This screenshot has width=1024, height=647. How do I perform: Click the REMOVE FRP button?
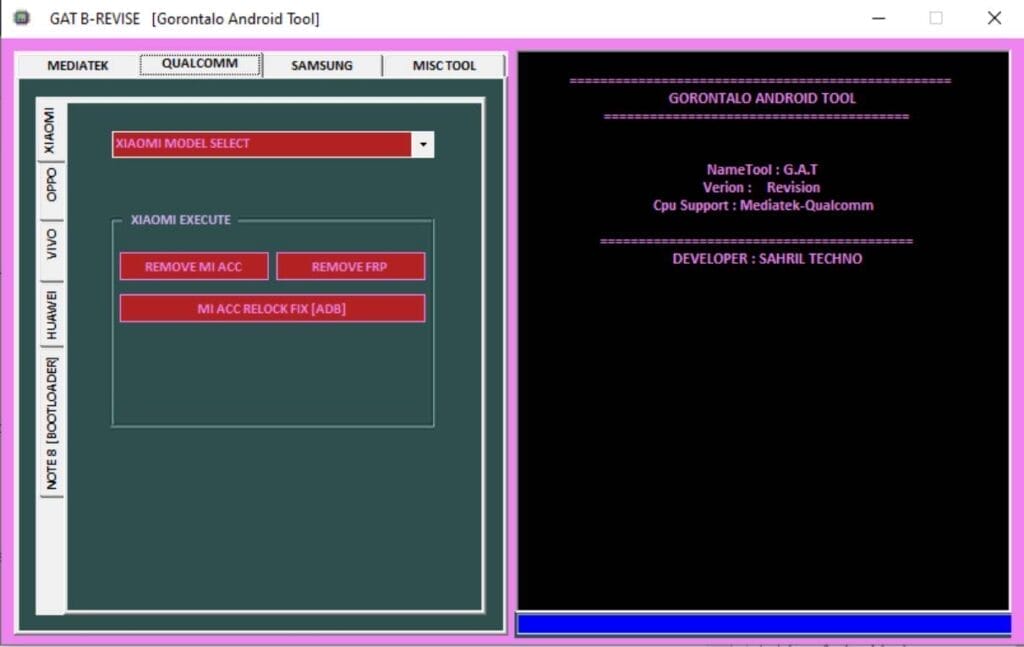(x=350, y=266)
